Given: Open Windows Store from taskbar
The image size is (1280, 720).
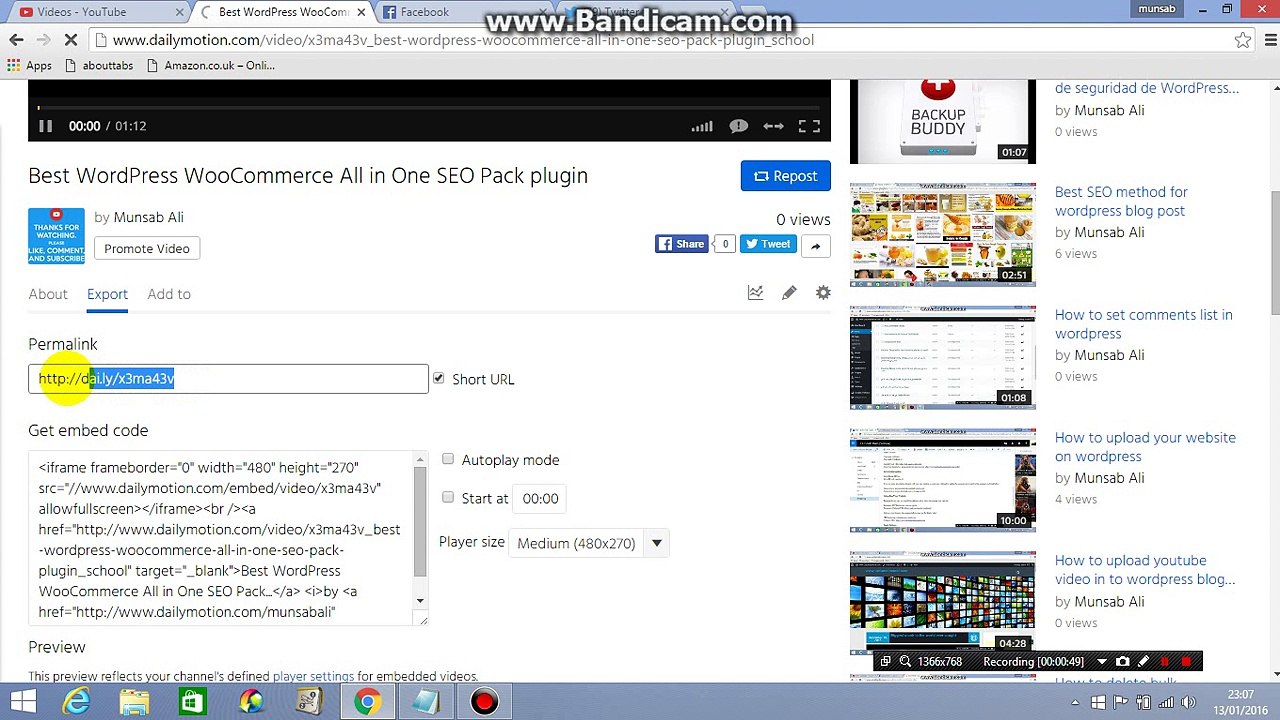Looking at the screenshot, I should point(192,702).
